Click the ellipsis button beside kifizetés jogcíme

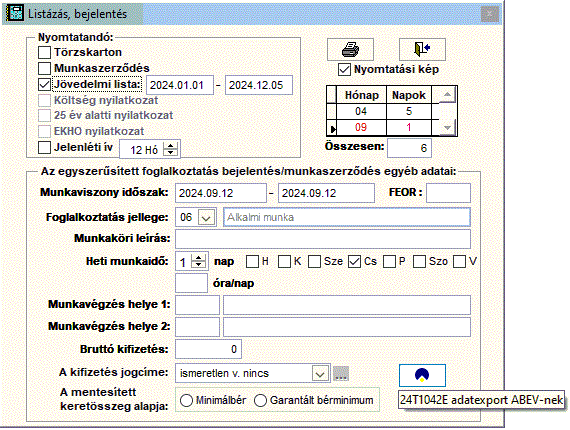click(x=341, y=373)
